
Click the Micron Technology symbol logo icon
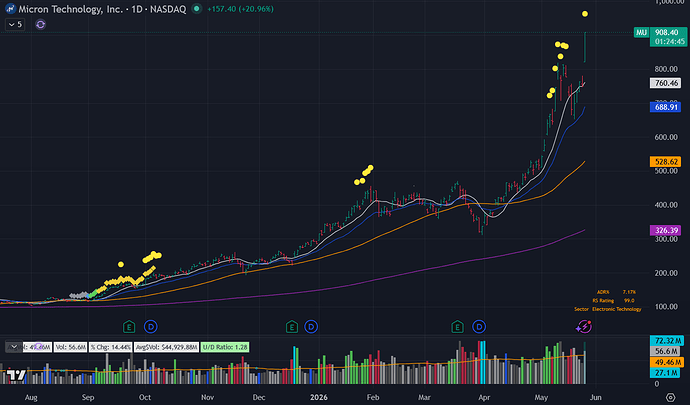[x=10, y=9]
